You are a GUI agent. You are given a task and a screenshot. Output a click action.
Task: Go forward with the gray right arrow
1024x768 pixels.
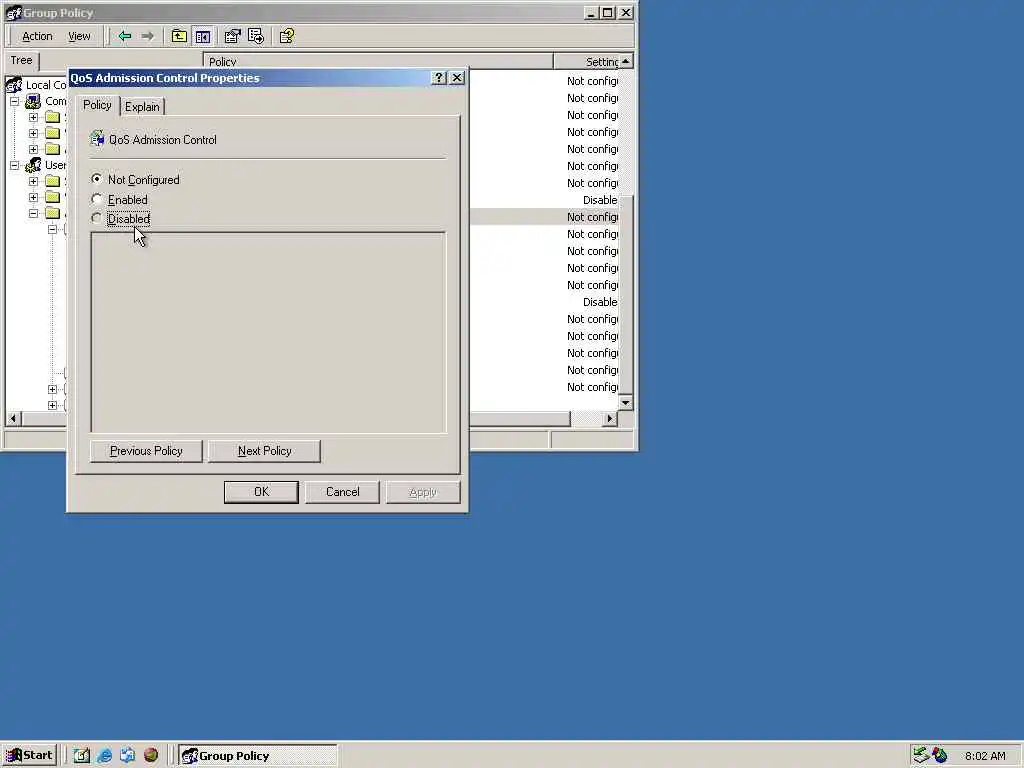click(148, 37)
